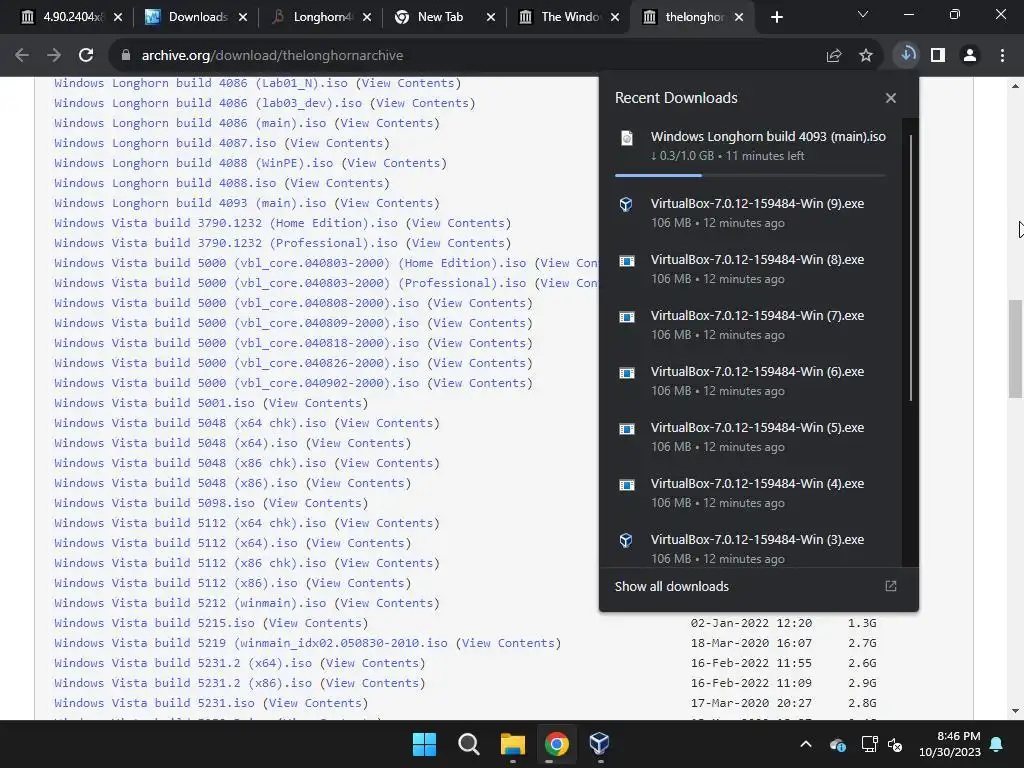Open Windows Vista build 5098.iso link
Viewport: 1024px width, 768px height.
point(154,503)
